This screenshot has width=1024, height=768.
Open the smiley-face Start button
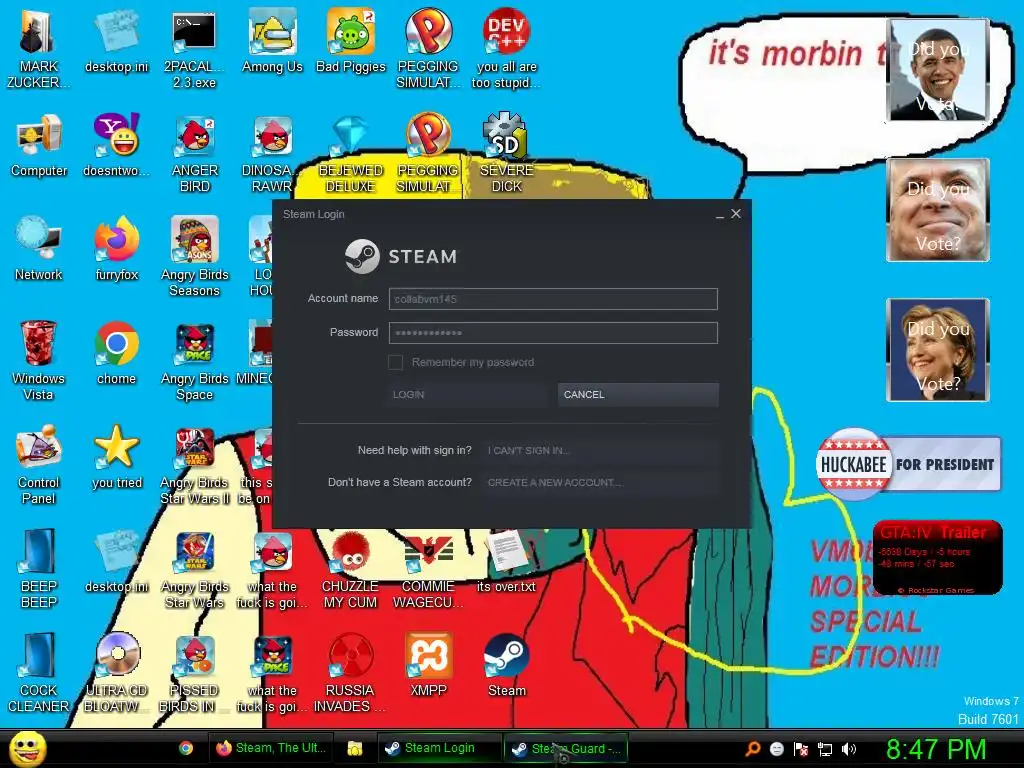point(27,749)
